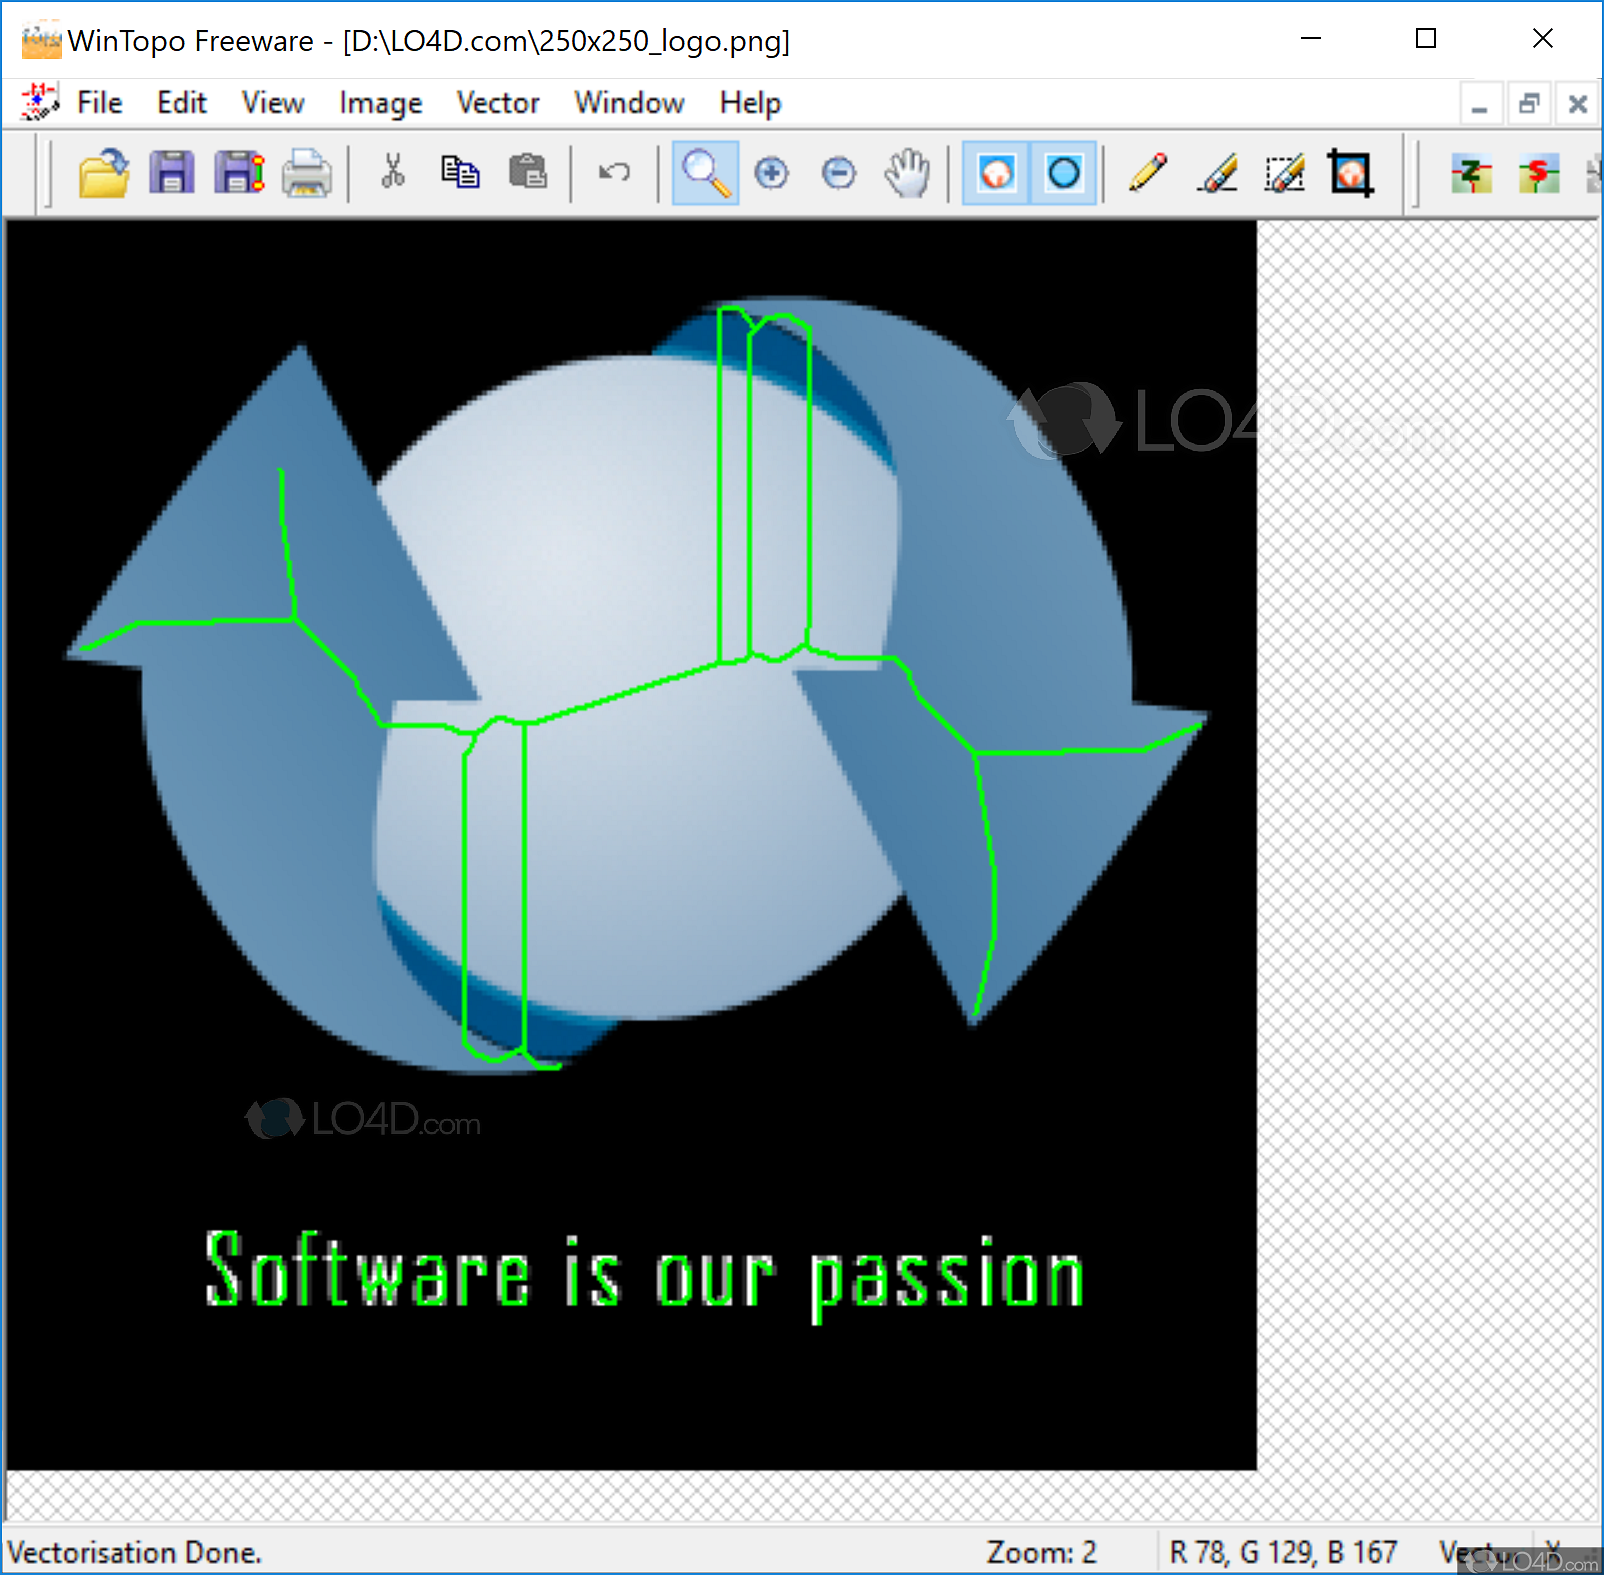Undo the last action
Image resolution: width=1604 pixels, height=1575 pixels.
coord(613,172)
